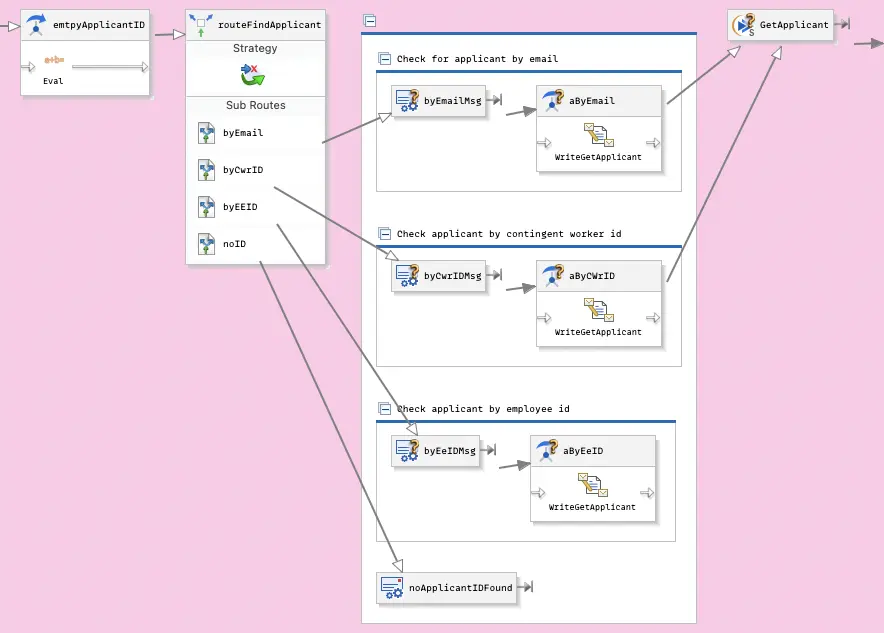Click the byEeIDMsg gear node icon
Image resolution: width=884 pixels, height=633 pixels.
(406, 450)
